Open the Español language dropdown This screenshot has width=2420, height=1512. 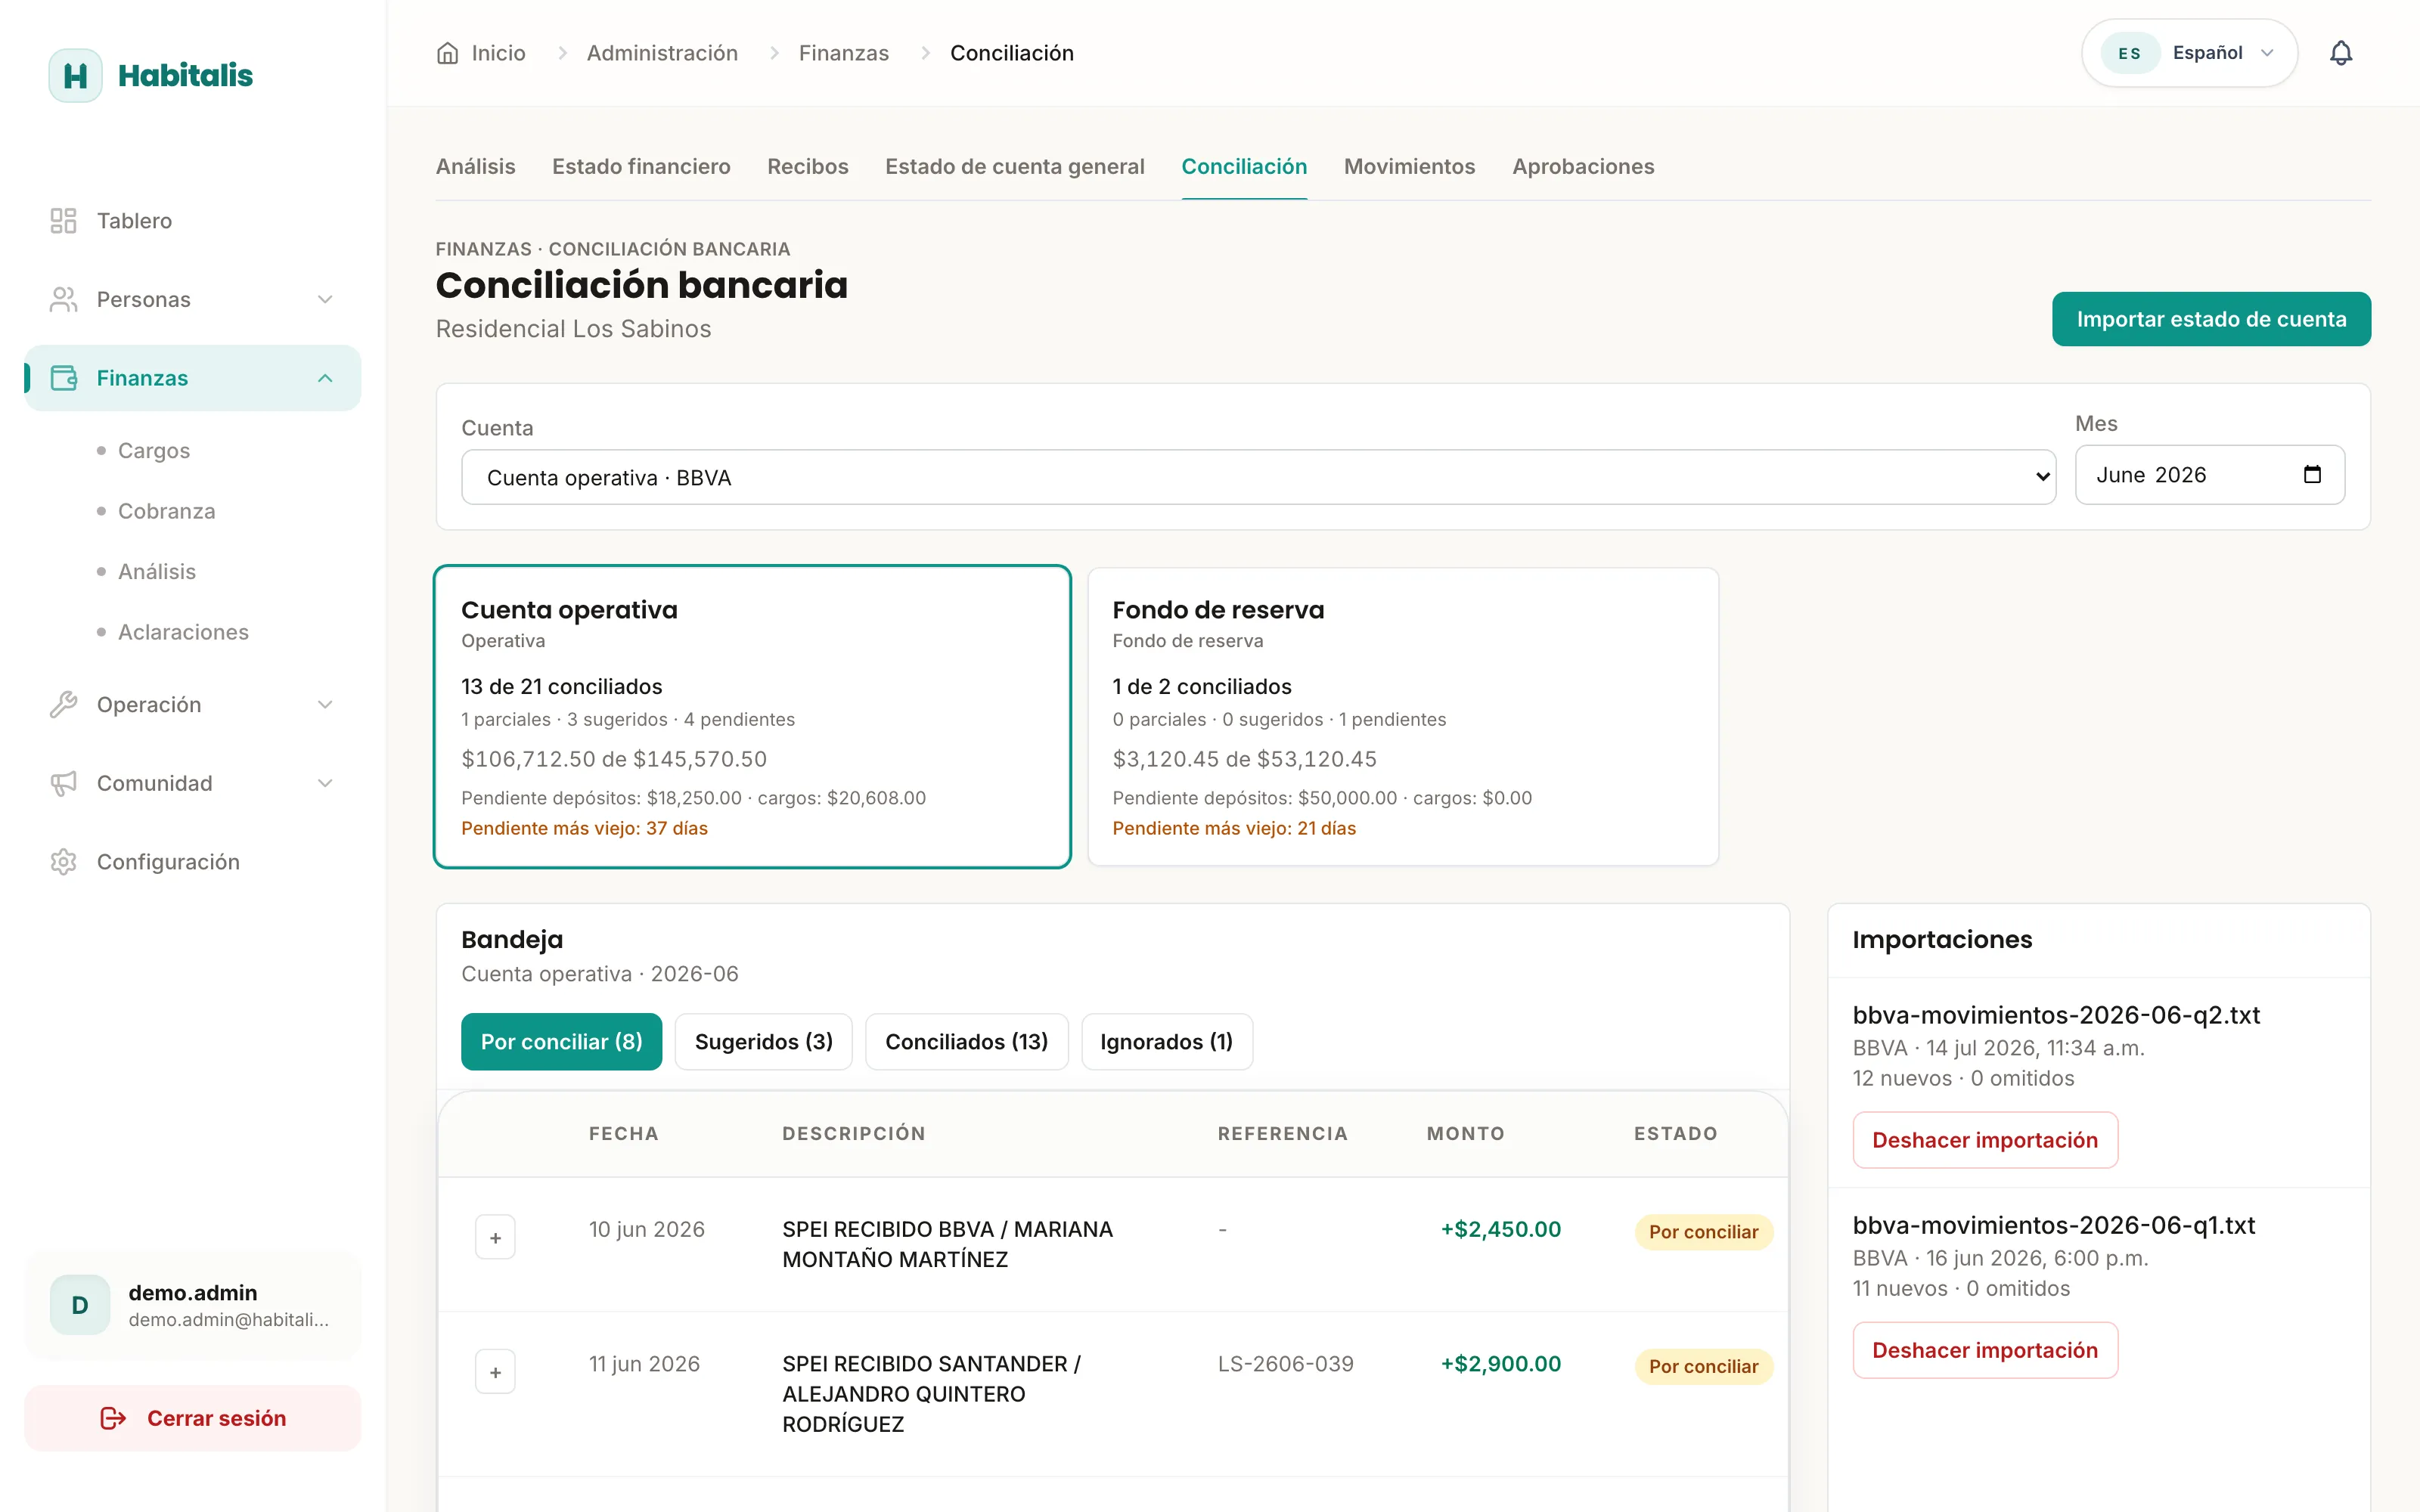click(2190, 53)
